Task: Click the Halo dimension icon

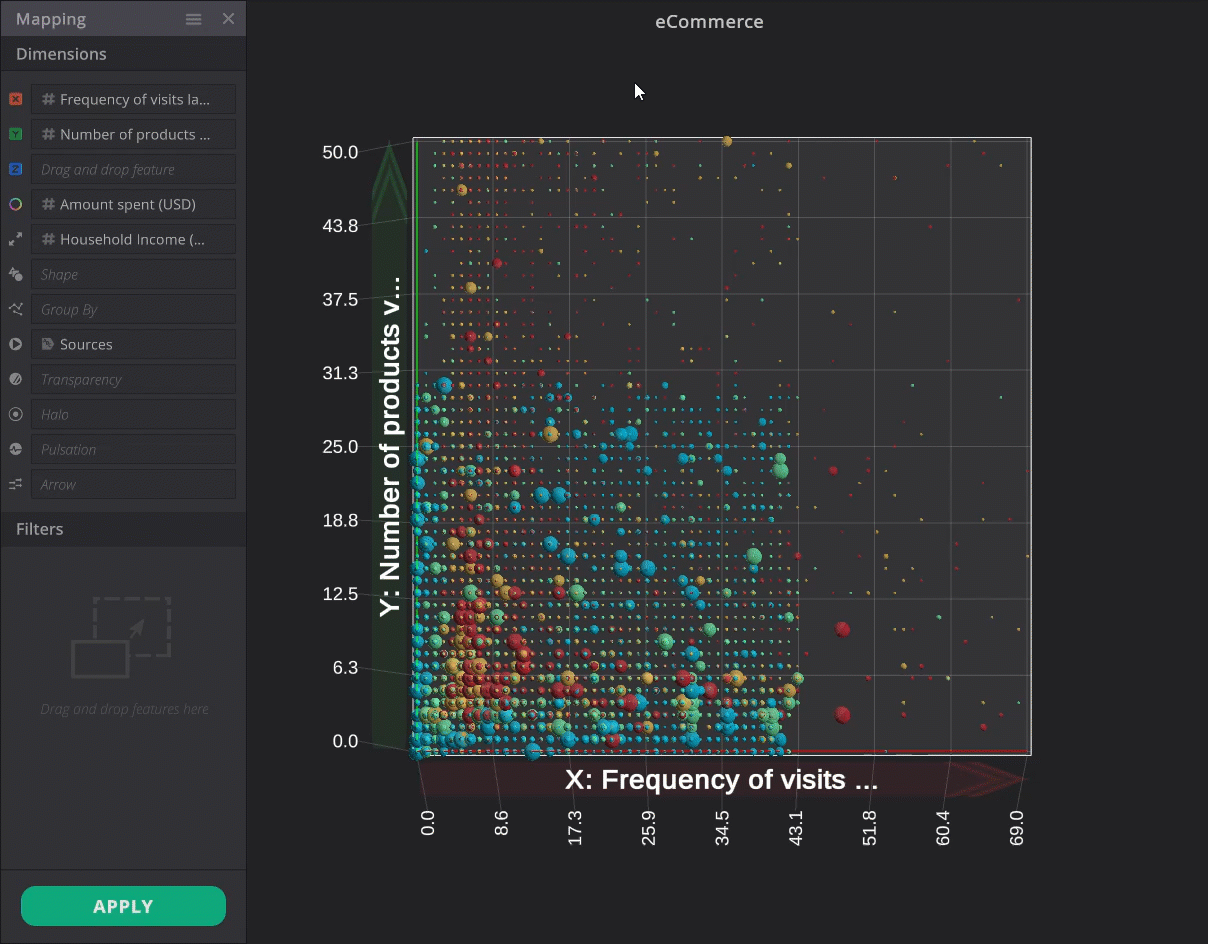Action: point(15,414)
